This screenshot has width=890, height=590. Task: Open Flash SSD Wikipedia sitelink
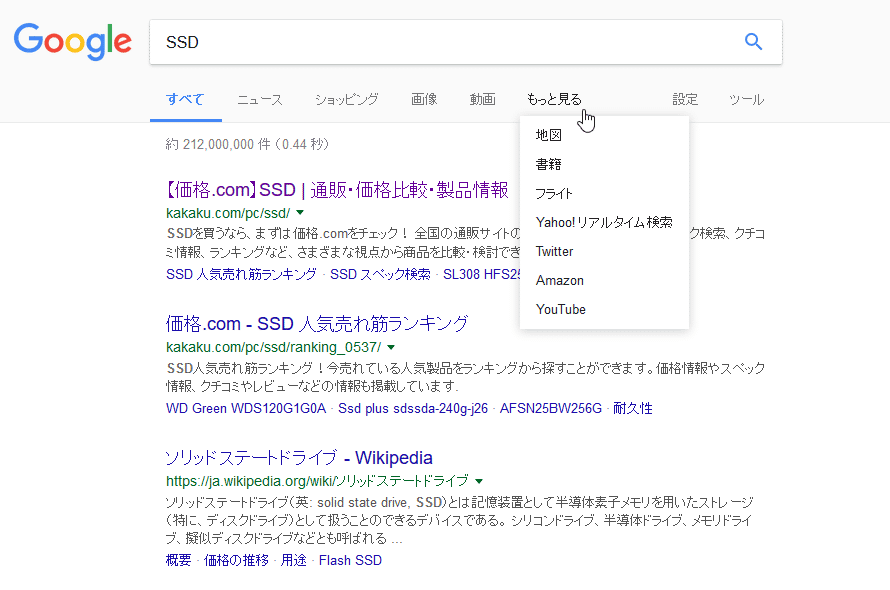pyautogui.click(x=350, y=560)
